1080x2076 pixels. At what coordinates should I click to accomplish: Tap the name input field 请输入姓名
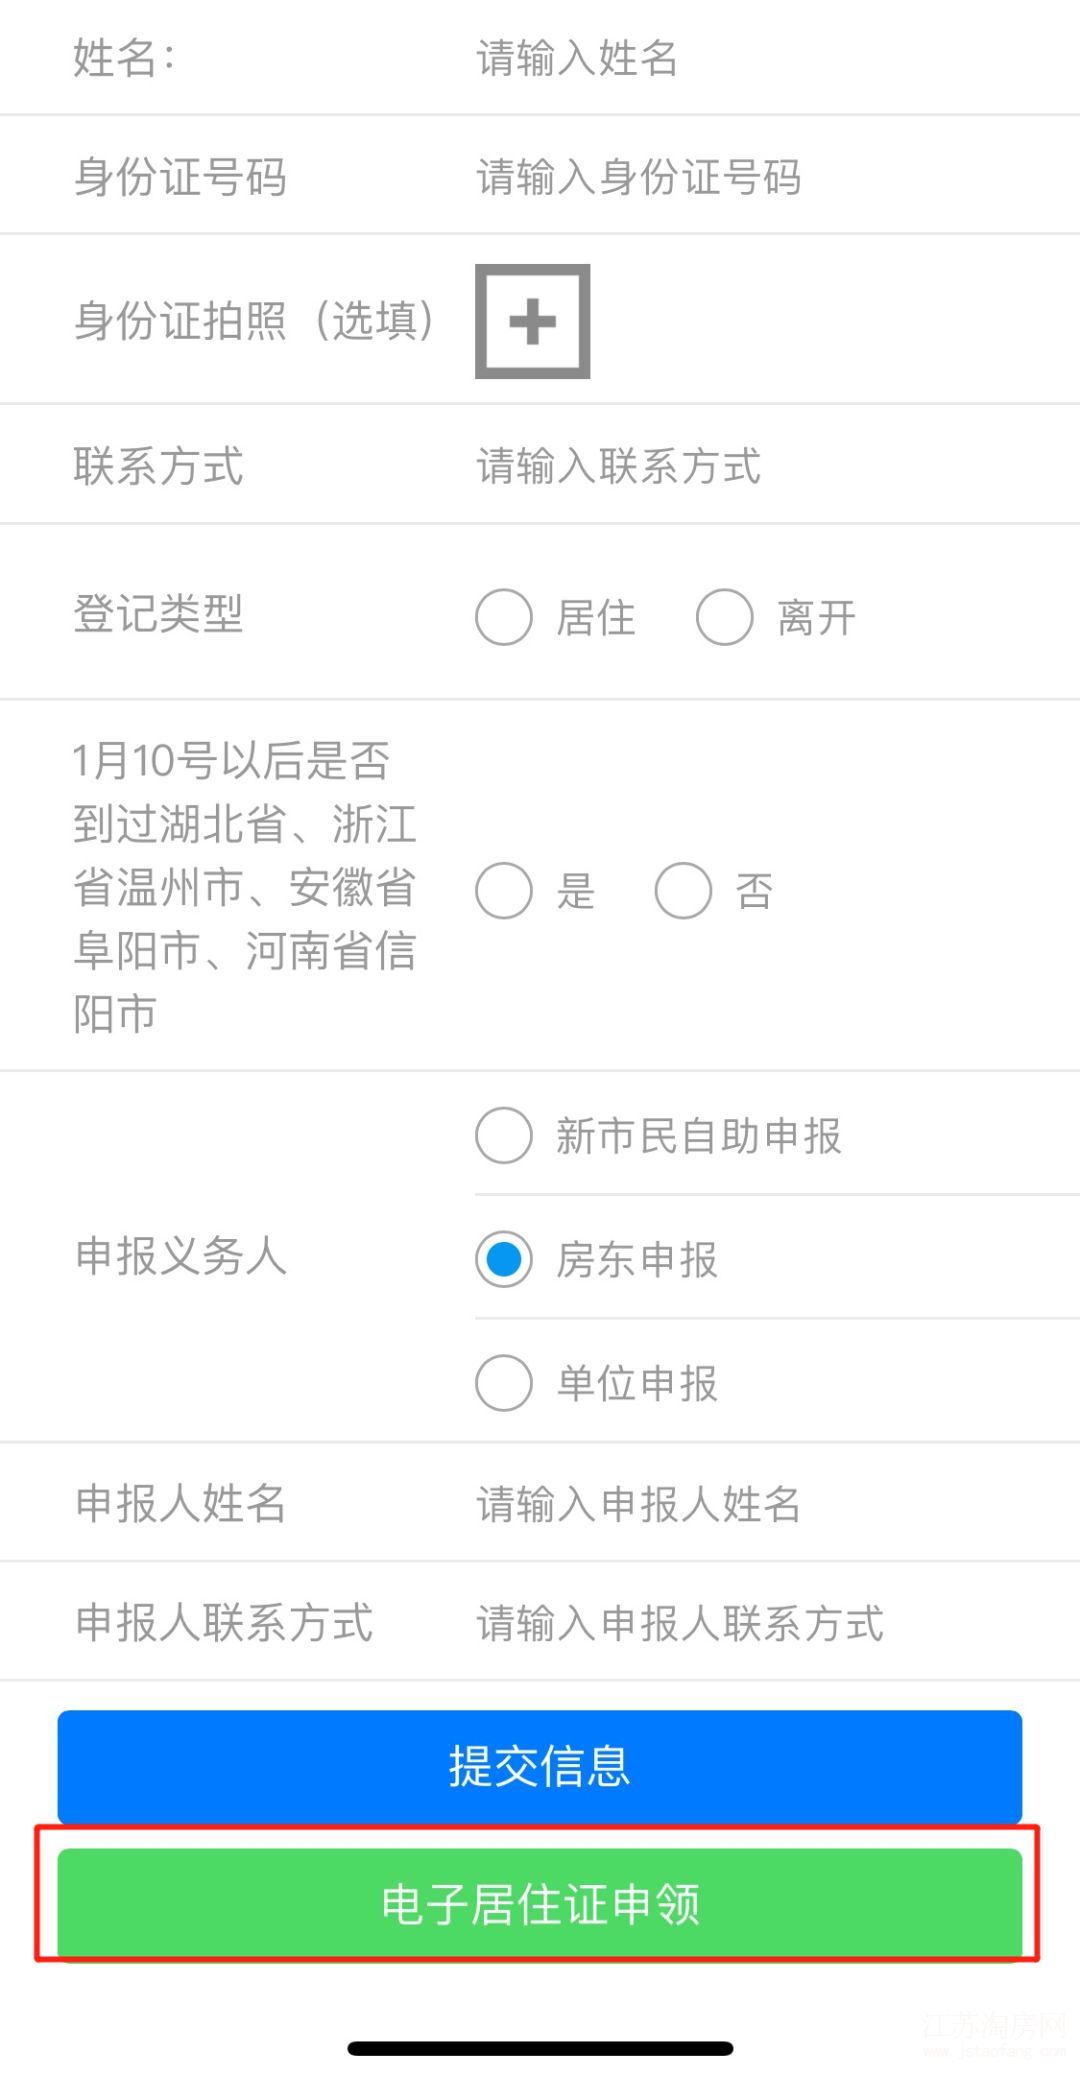pos(576,60)
